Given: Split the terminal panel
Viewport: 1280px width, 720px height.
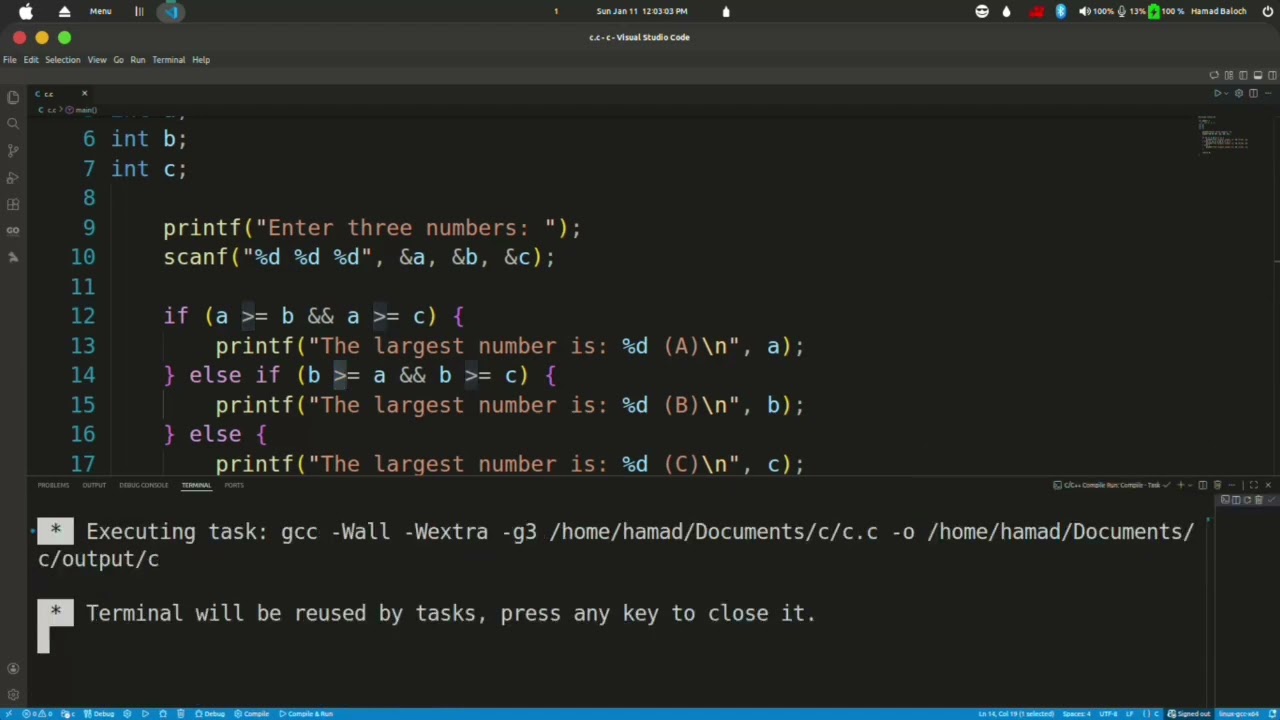Looking at the screenshot, I should pyautogui.click(x=1203, y=485).
